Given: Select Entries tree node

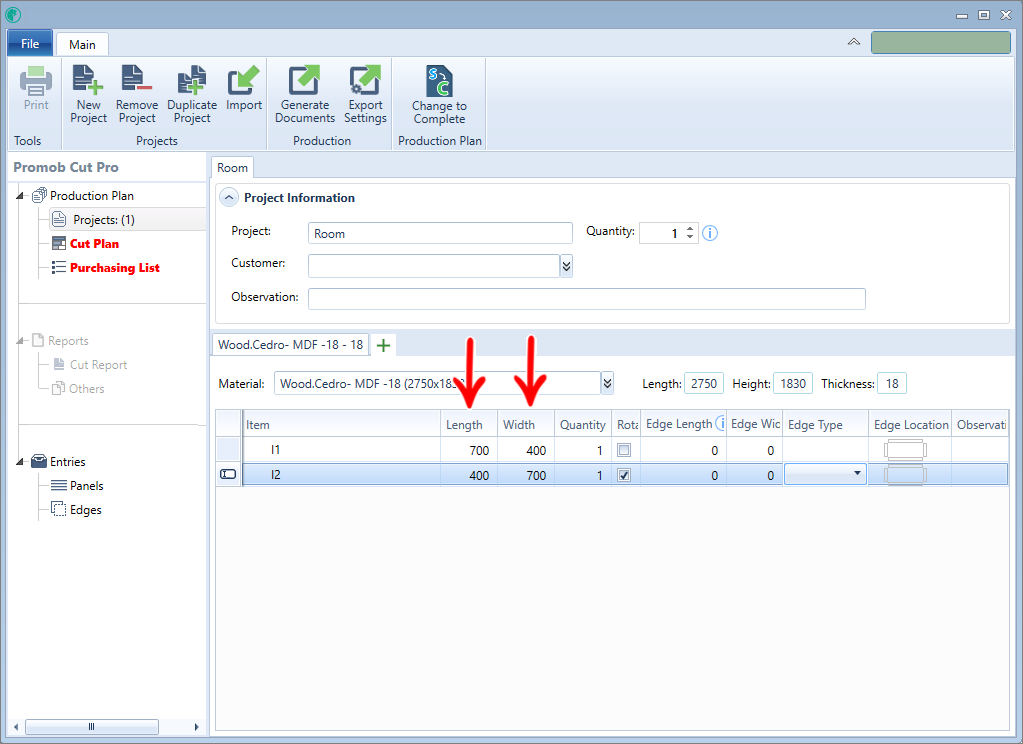Looking at the screenshot, I should pos(68,462).
